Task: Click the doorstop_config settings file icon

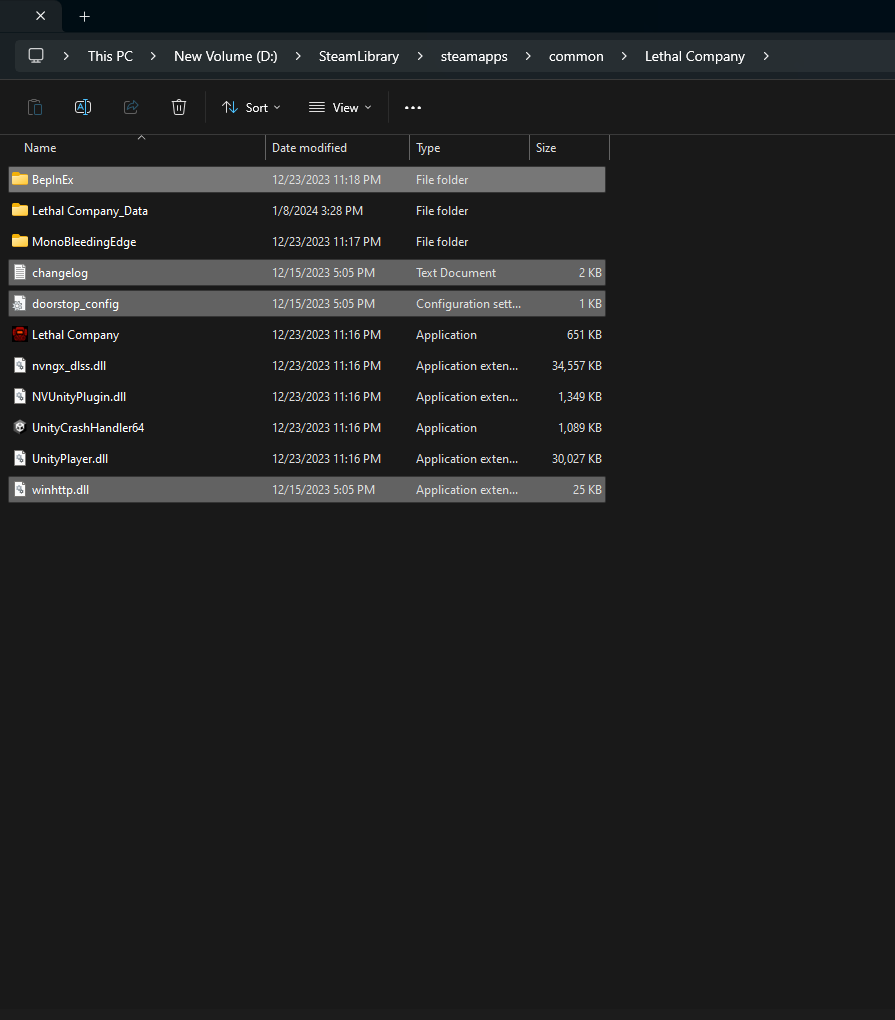Action: [x=20, y=303]
